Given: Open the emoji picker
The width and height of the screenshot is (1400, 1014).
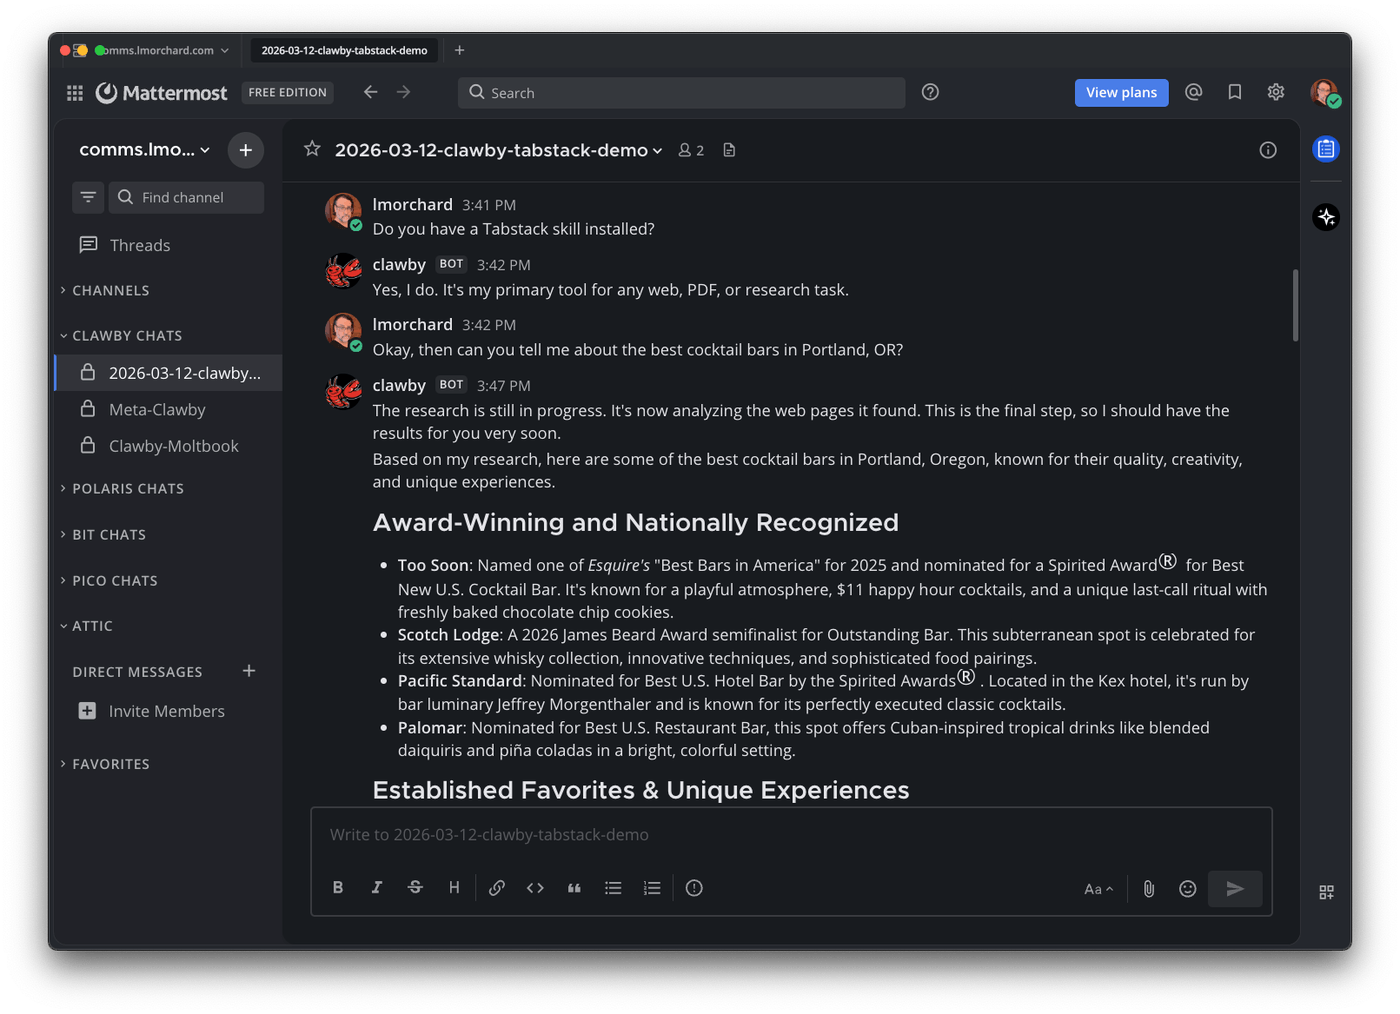Looking at the screenshot, I should [x=1187, y=889].
